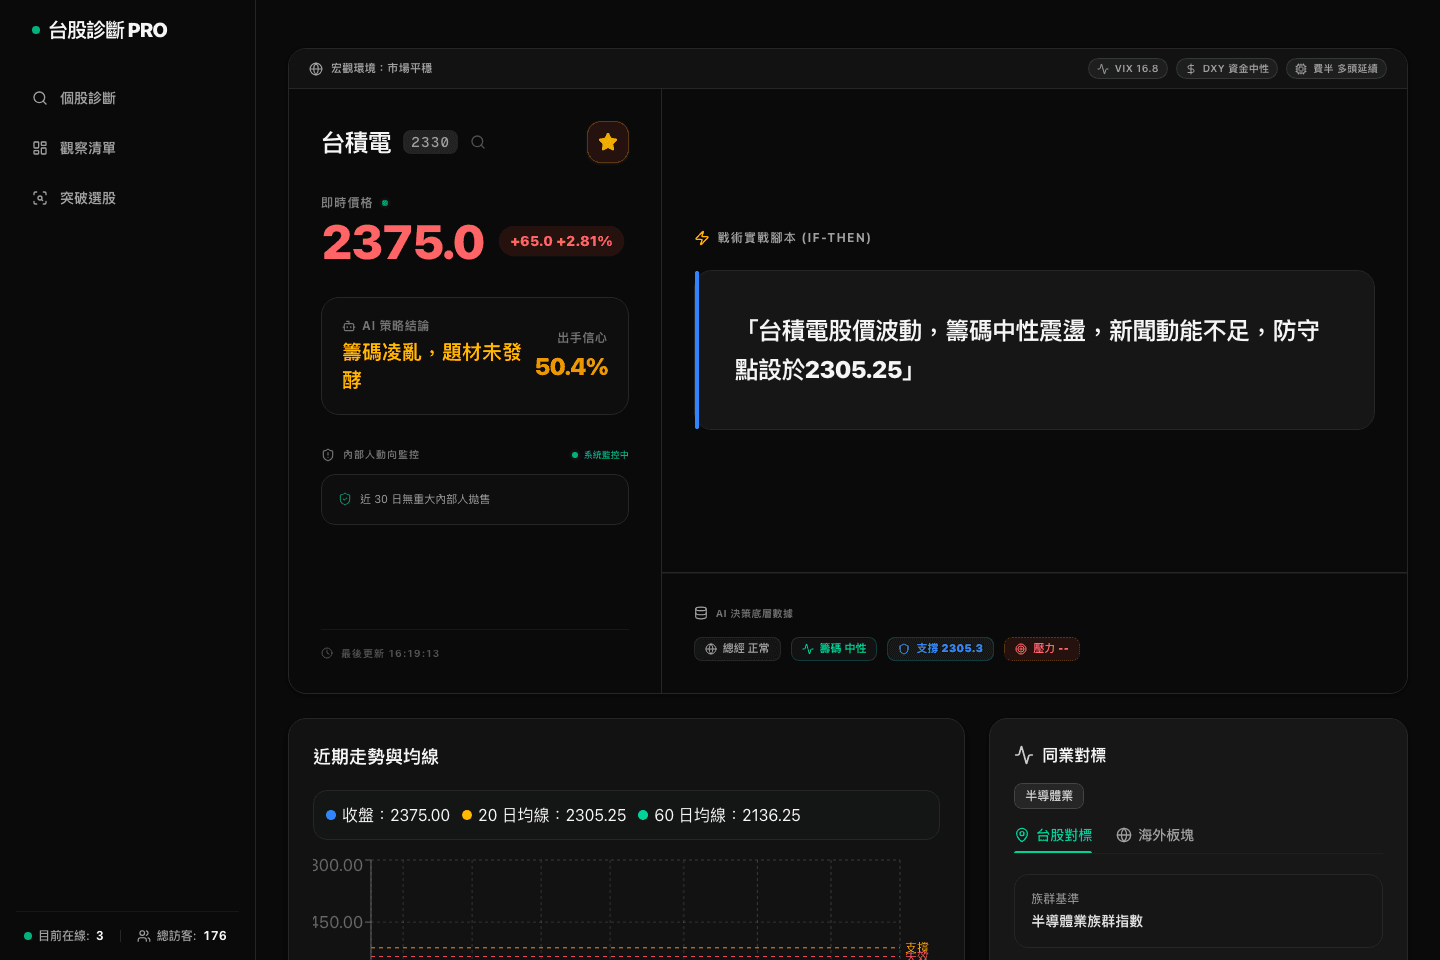The height and width of the screenshot is (960, 1440).
Task: Click the globe icon on 海外板塊 tab
Action: point(1124,835)
